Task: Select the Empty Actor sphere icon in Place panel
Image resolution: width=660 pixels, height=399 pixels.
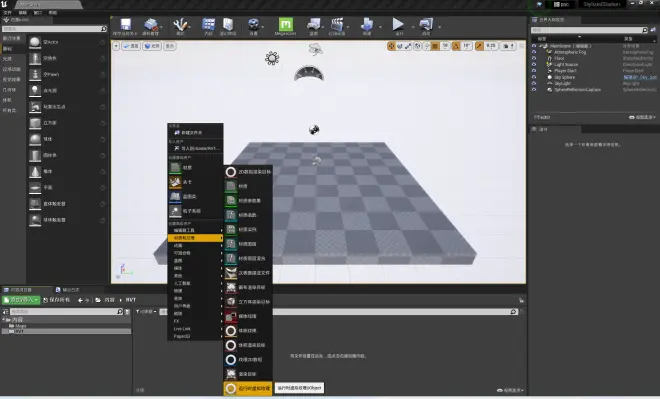Action: tap(35, 42)
